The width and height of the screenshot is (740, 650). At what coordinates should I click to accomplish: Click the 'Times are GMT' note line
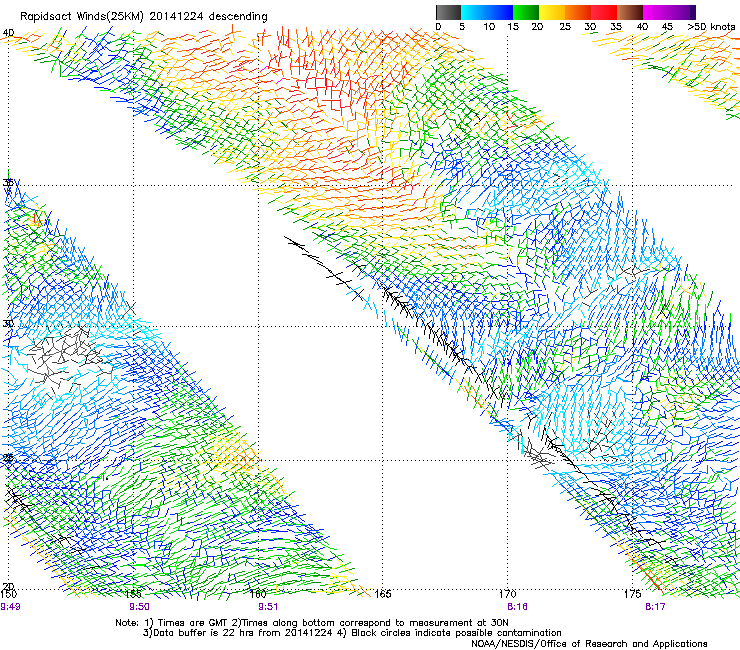311,623
